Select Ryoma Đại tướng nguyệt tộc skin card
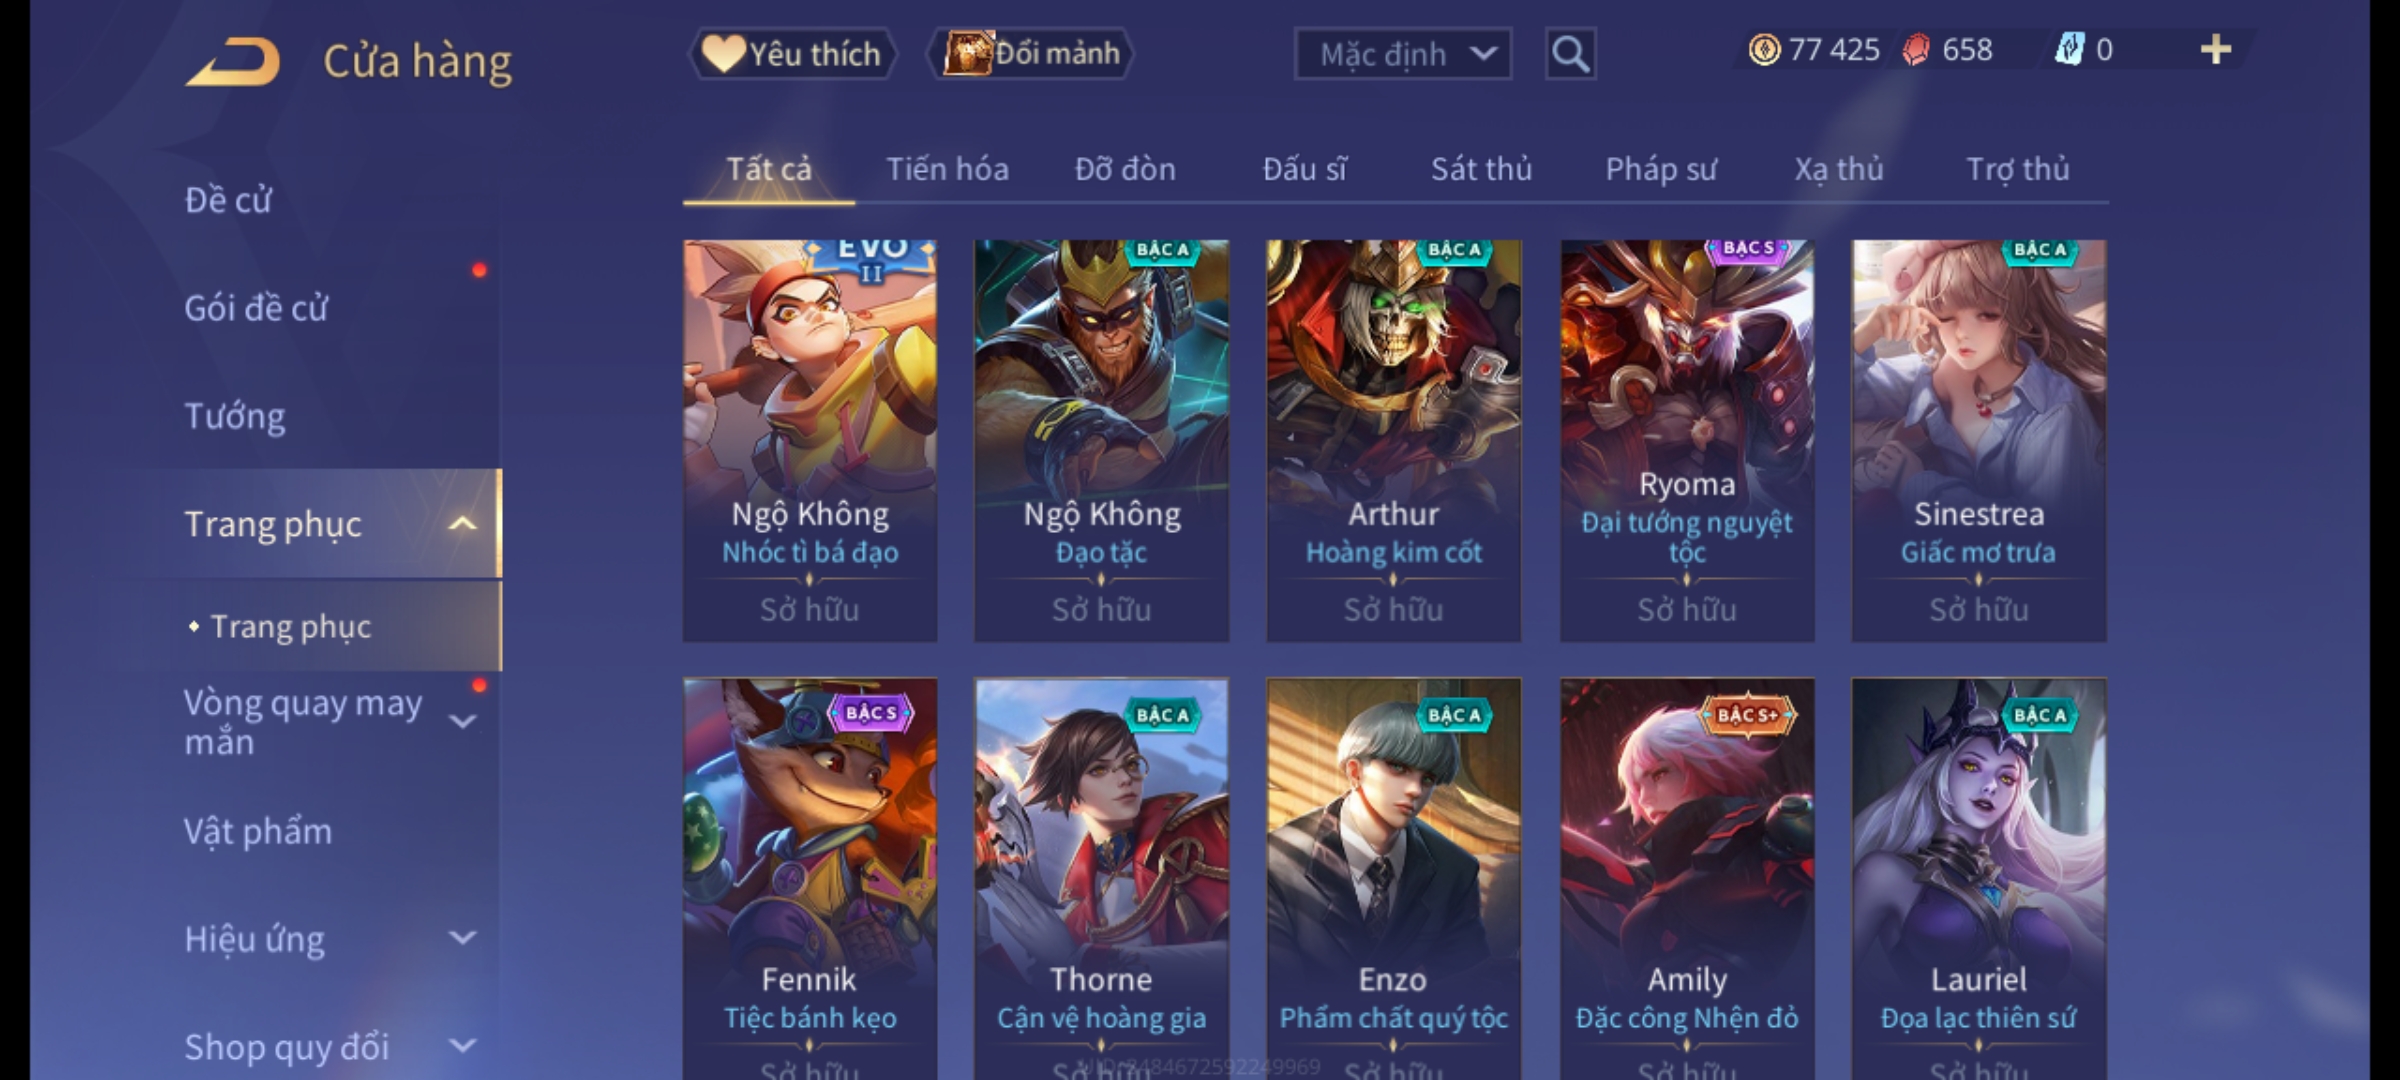Viewport: 2400px width, 1080px height. (1687, 441)
